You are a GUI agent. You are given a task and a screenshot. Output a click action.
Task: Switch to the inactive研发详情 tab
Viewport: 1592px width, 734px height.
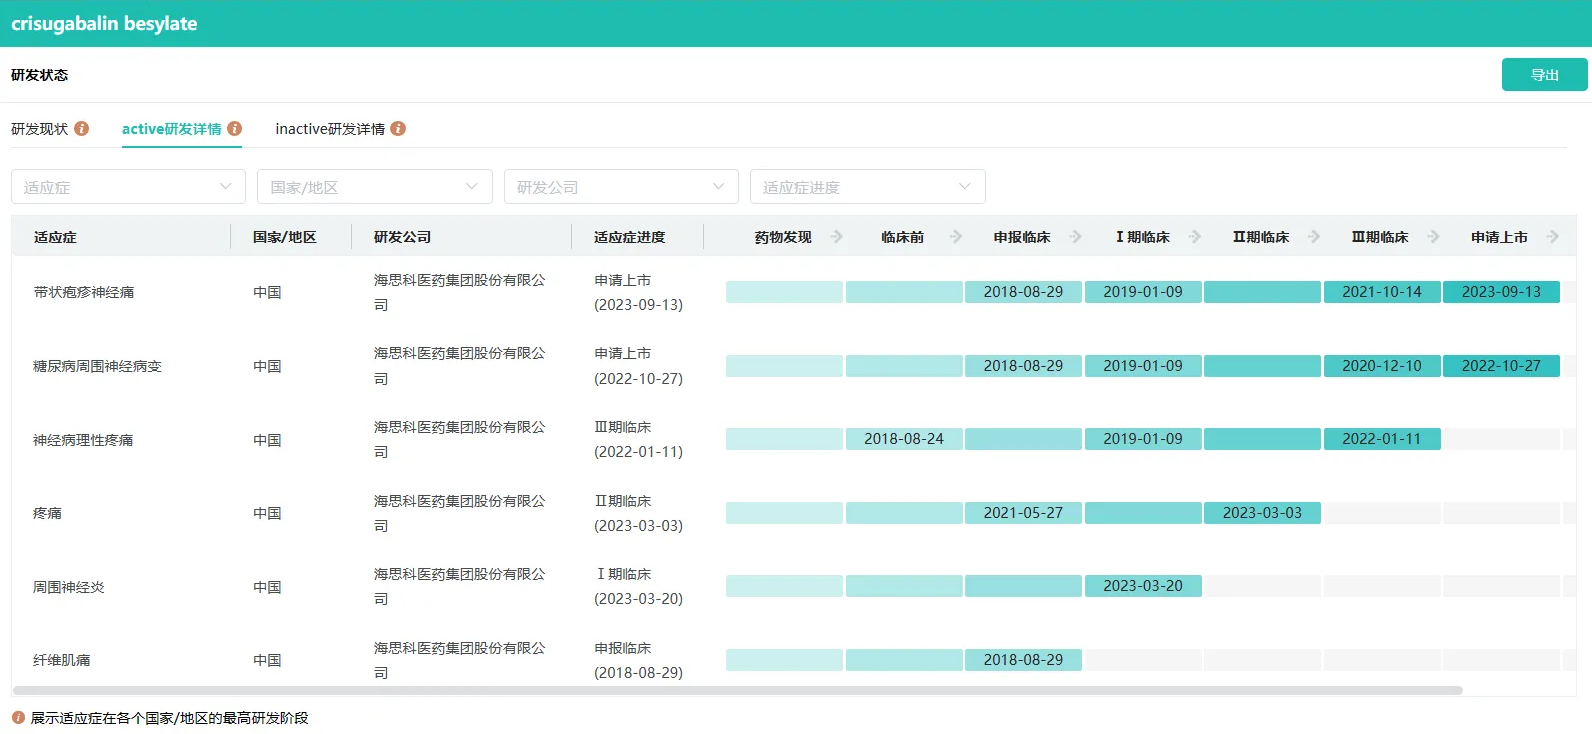coord(330,129)
